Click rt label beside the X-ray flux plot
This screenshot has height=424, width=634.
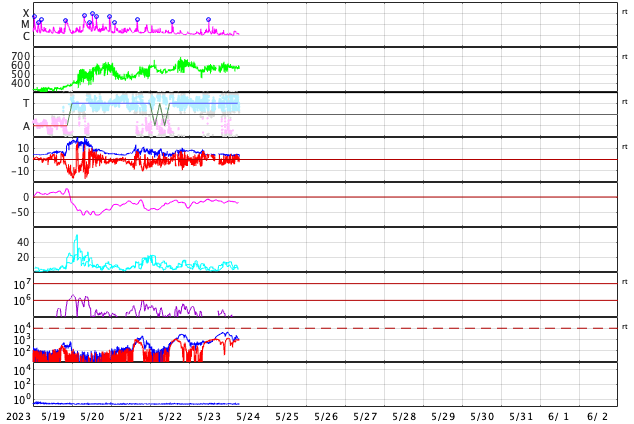click(624, 12)
